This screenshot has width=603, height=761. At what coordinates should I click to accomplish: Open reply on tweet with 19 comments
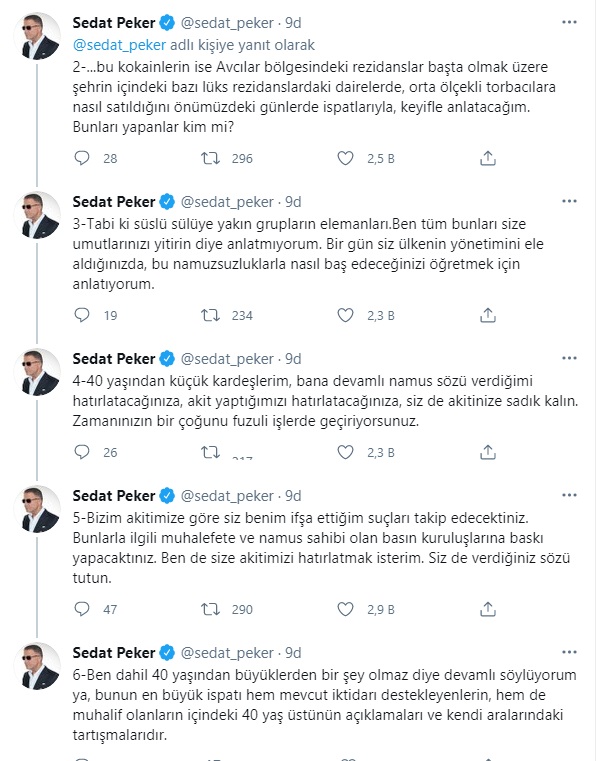click(82, 315)
